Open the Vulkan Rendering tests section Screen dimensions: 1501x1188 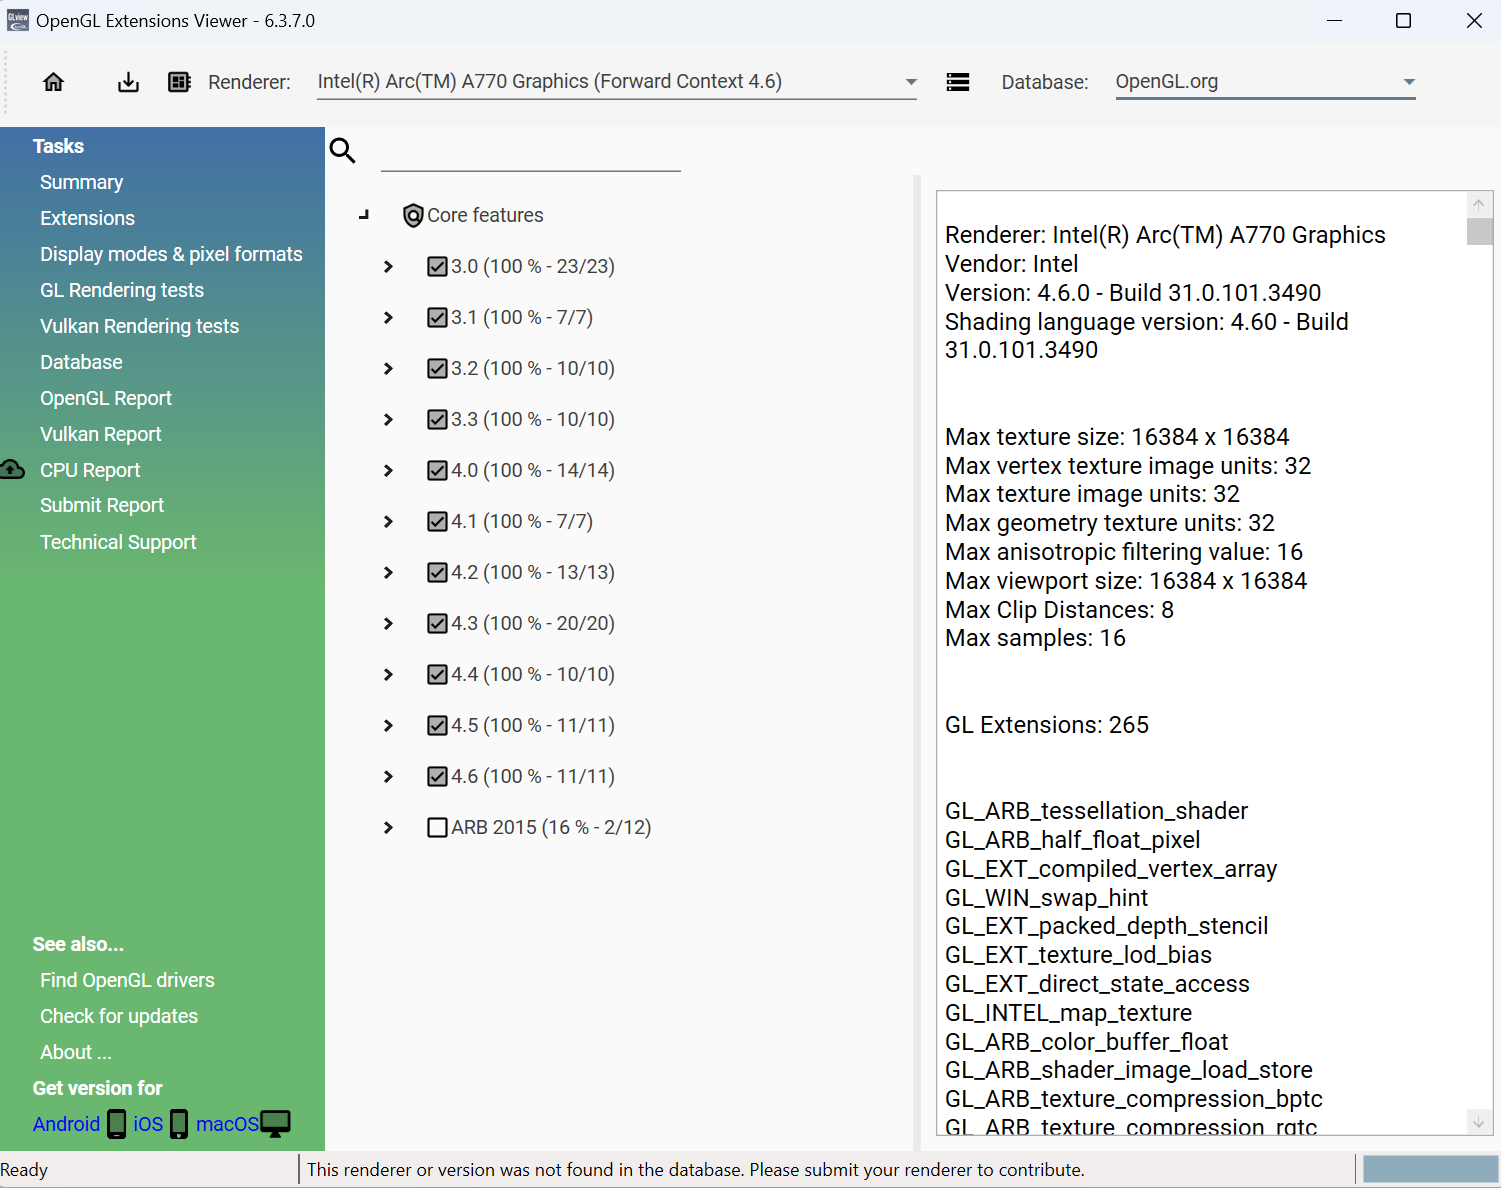coord(139,325)
